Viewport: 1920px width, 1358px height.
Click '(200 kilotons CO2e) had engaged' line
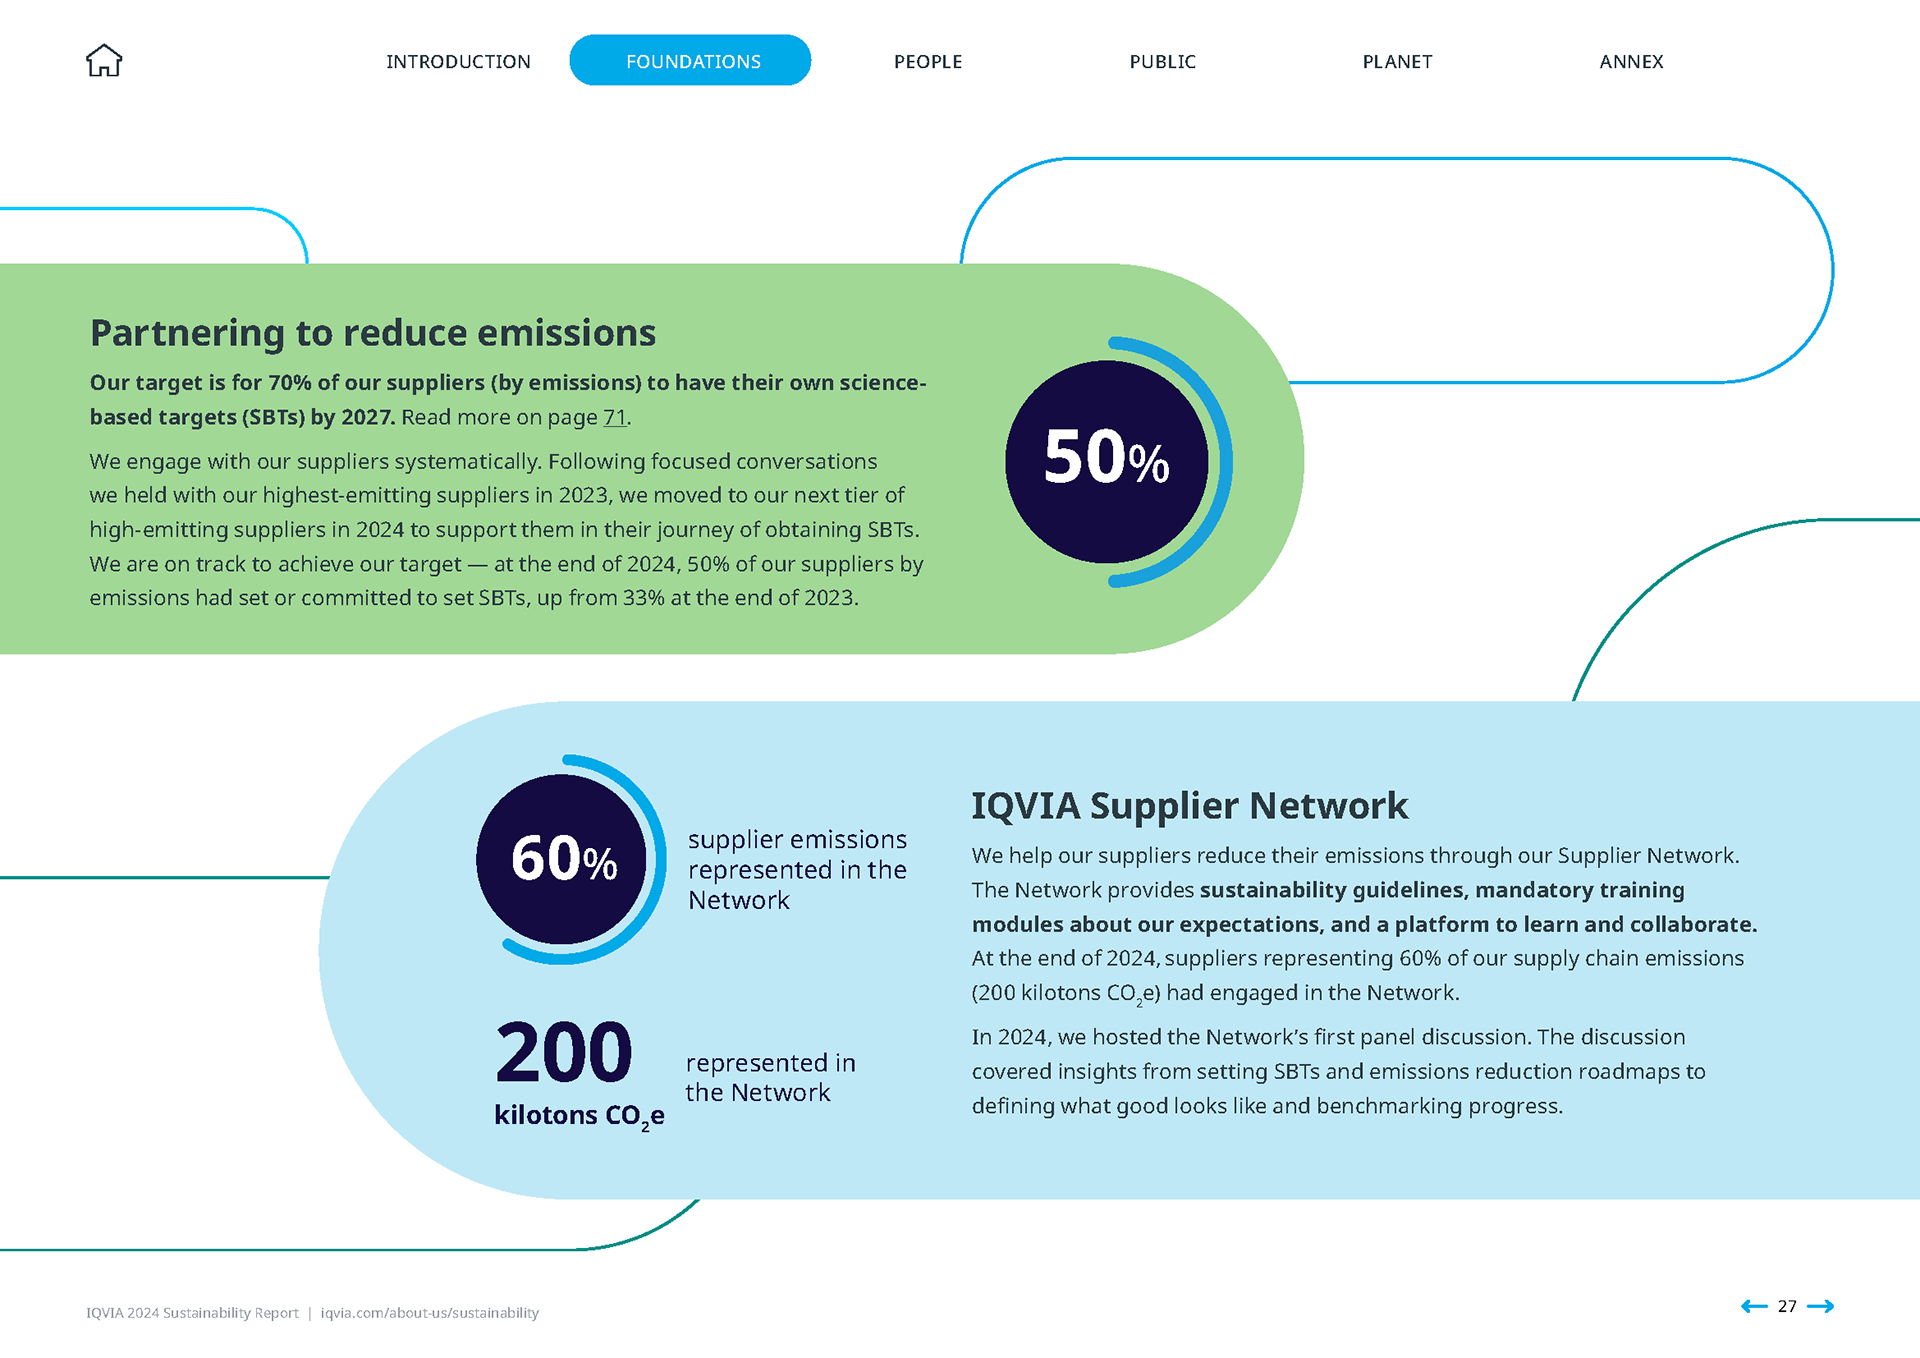(x=1215, y=993)
